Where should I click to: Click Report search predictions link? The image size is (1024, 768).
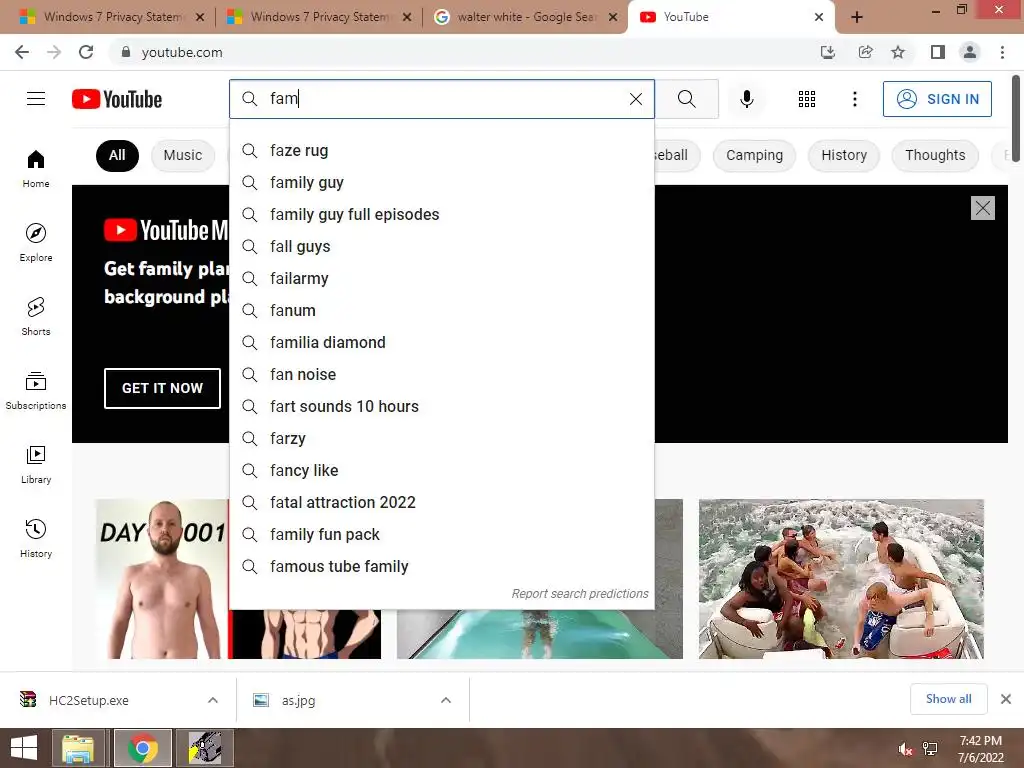[x=580, y=594]
